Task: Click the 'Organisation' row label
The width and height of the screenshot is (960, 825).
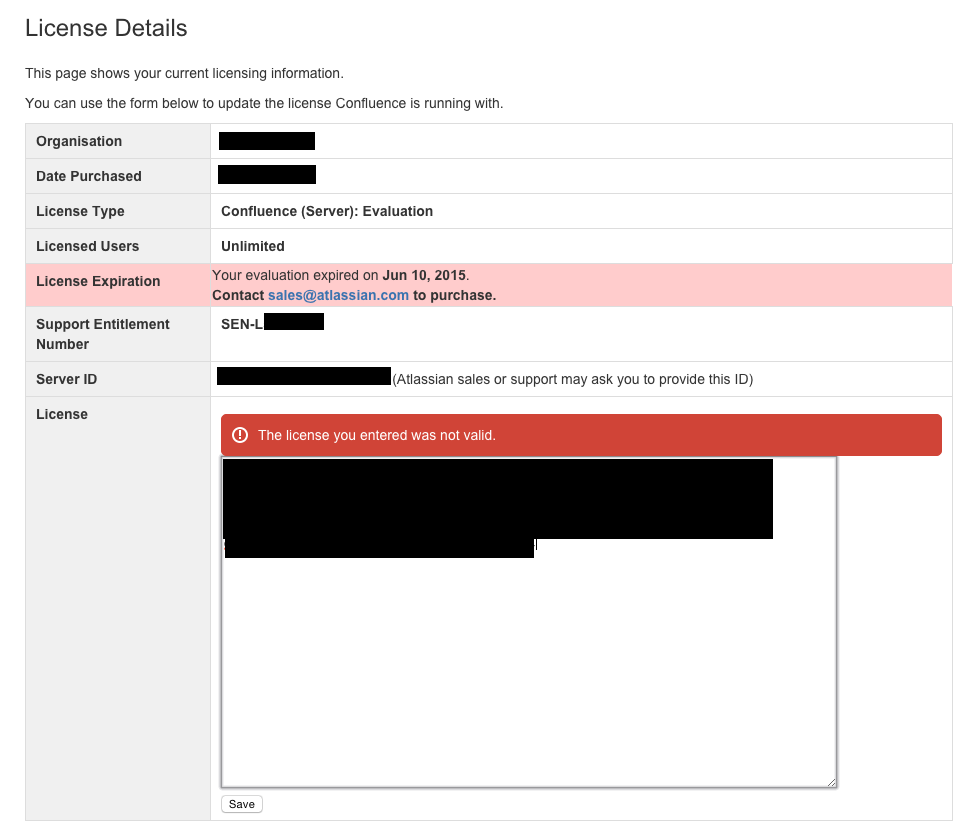Action: 79,141
